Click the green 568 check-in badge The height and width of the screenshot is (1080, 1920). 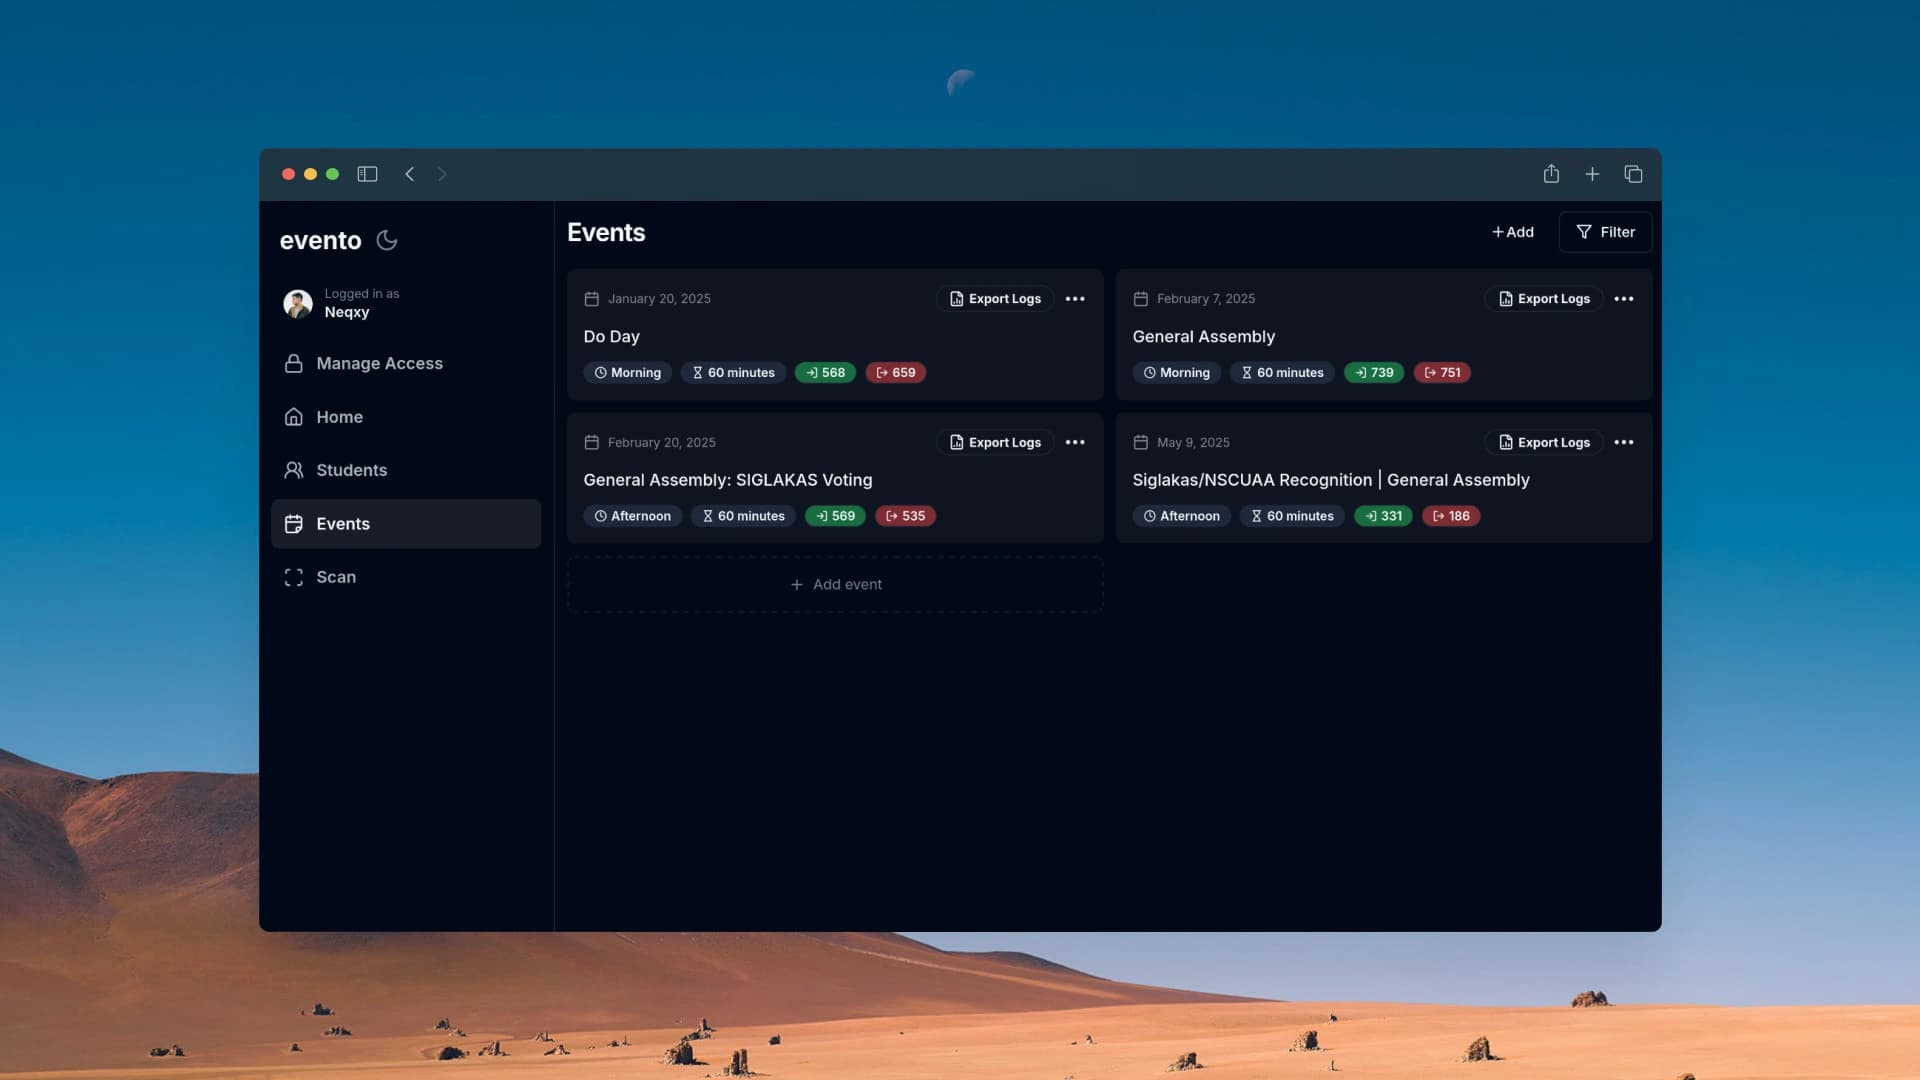tap(826, 372)
